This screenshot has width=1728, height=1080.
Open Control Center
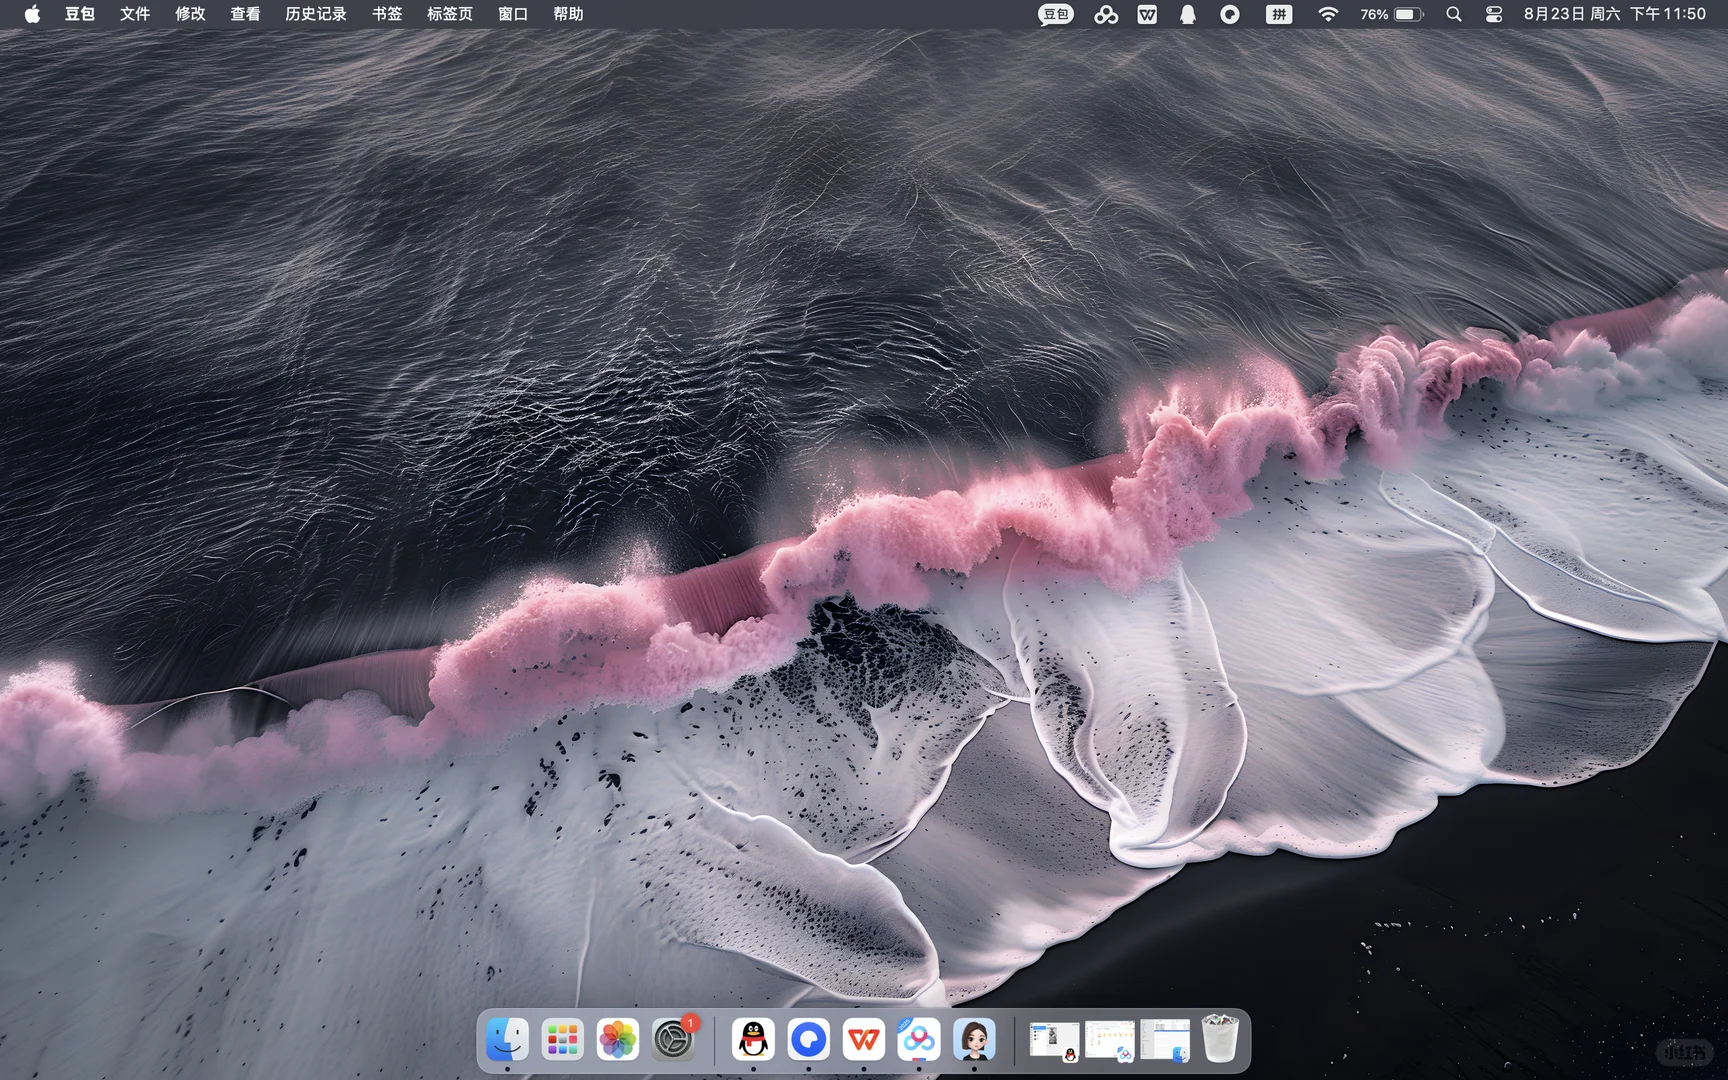click(x=1494, y=14)
